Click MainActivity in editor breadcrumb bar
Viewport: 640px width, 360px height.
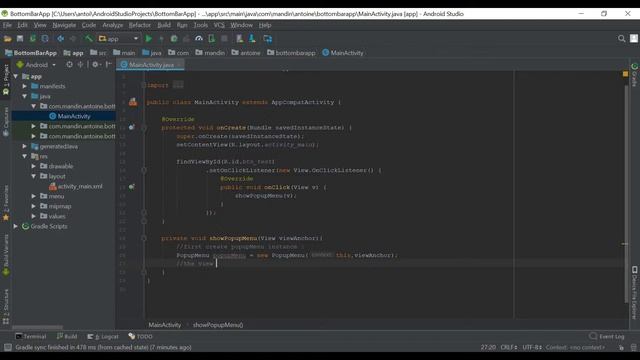164,325
